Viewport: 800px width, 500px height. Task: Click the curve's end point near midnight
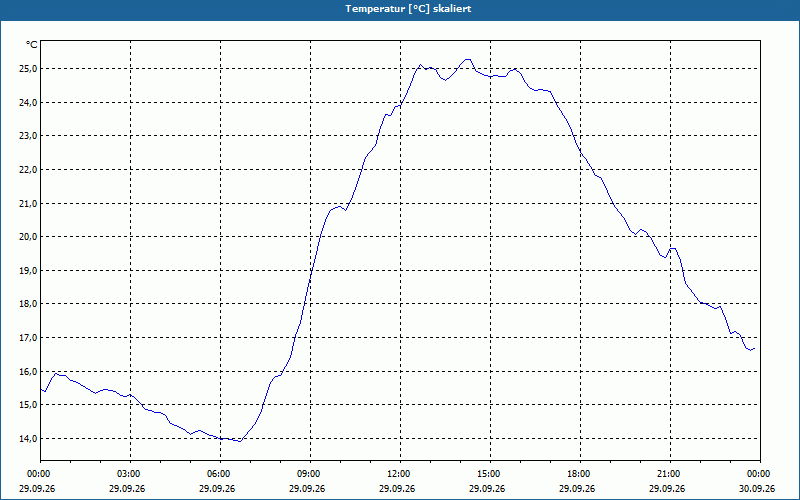pos(754,348)
